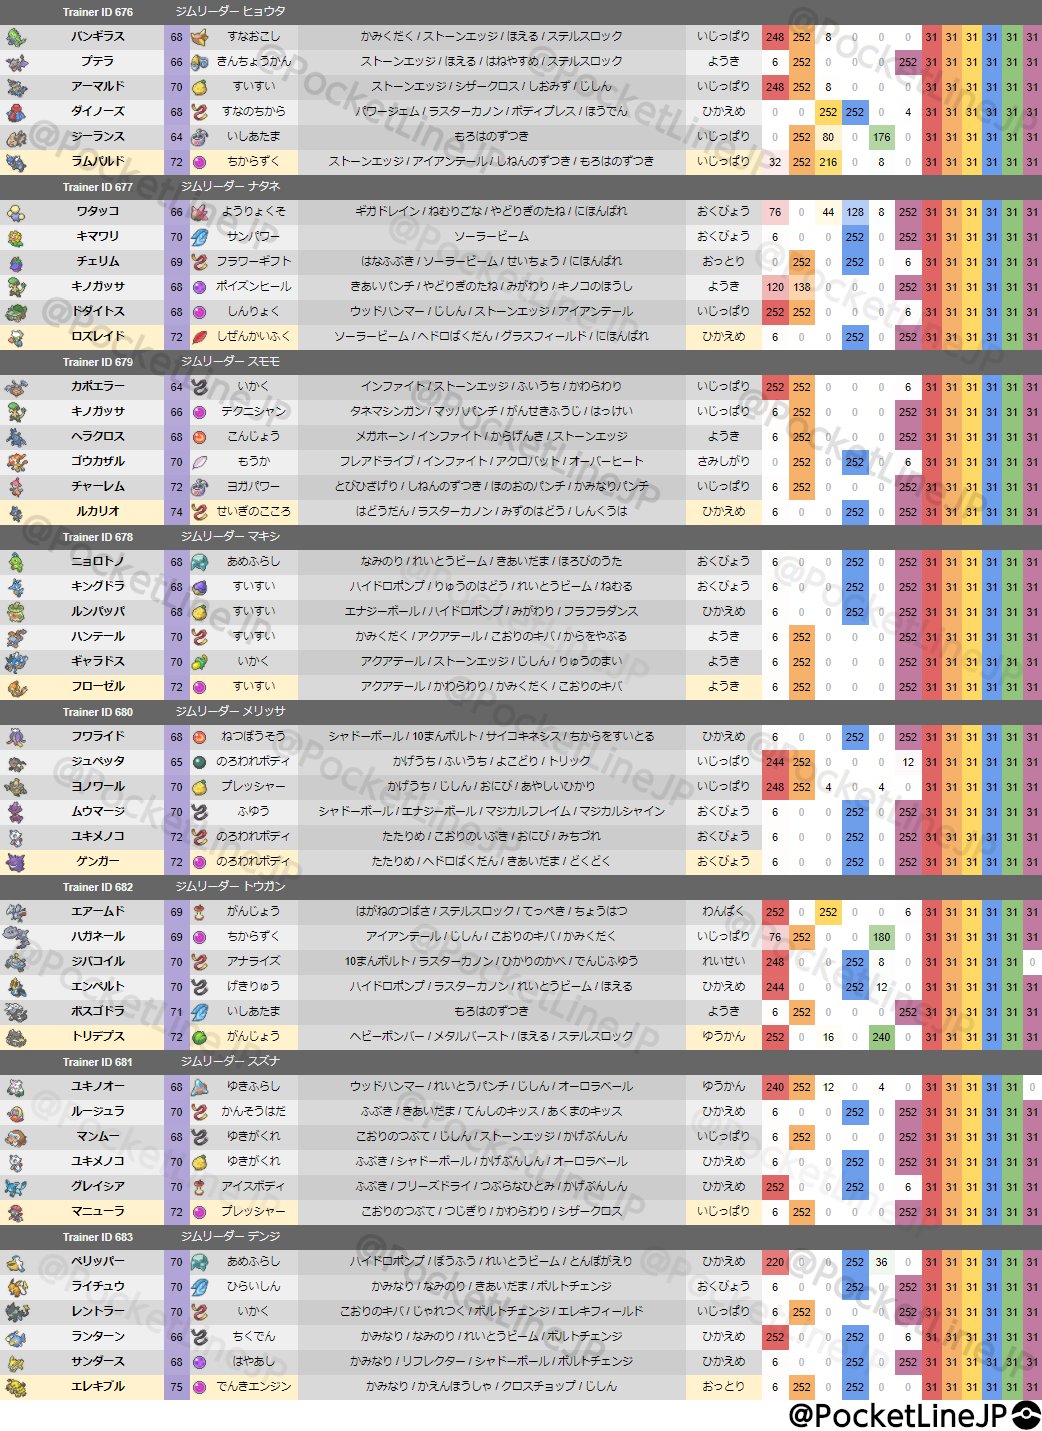This screenshot has height=1431, width=1042.
Task: Click the ハガネール Pokémon sprite
Action: tap(16, 937)
